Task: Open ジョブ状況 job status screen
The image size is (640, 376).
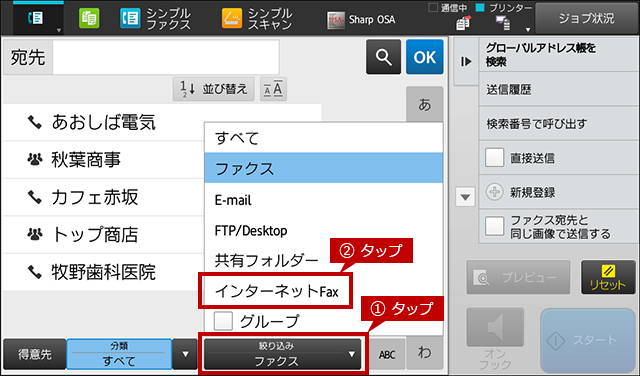Action: 587,18
